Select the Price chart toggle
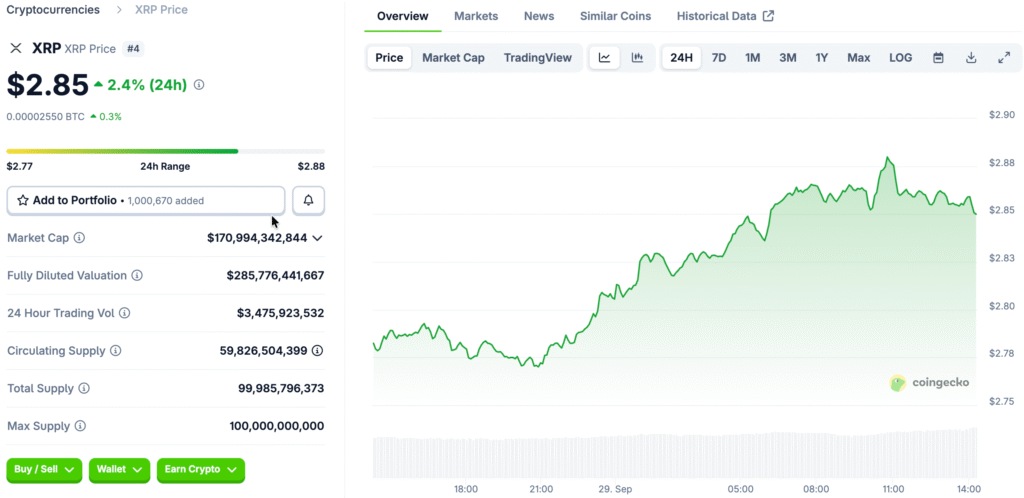 (x=389, y=57)
